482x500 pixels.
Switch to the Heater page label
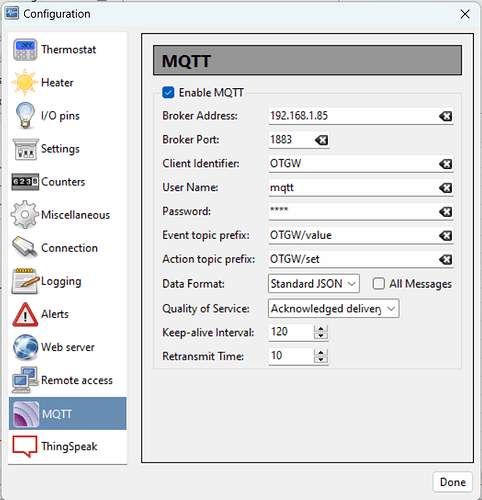(57, 82)
